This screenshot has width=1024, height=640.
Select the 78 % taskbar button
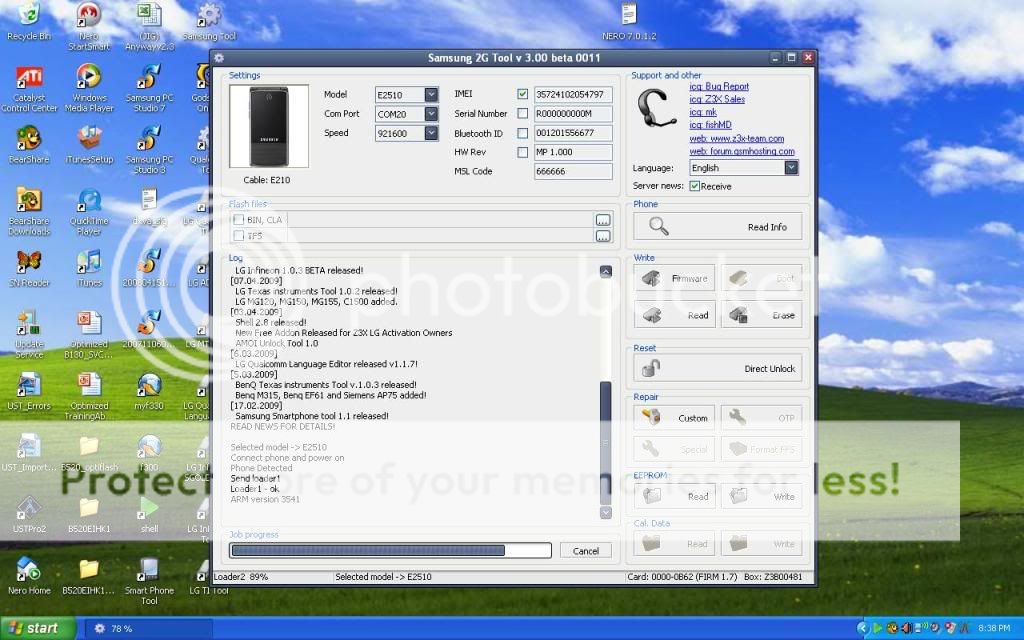[148, 628]
